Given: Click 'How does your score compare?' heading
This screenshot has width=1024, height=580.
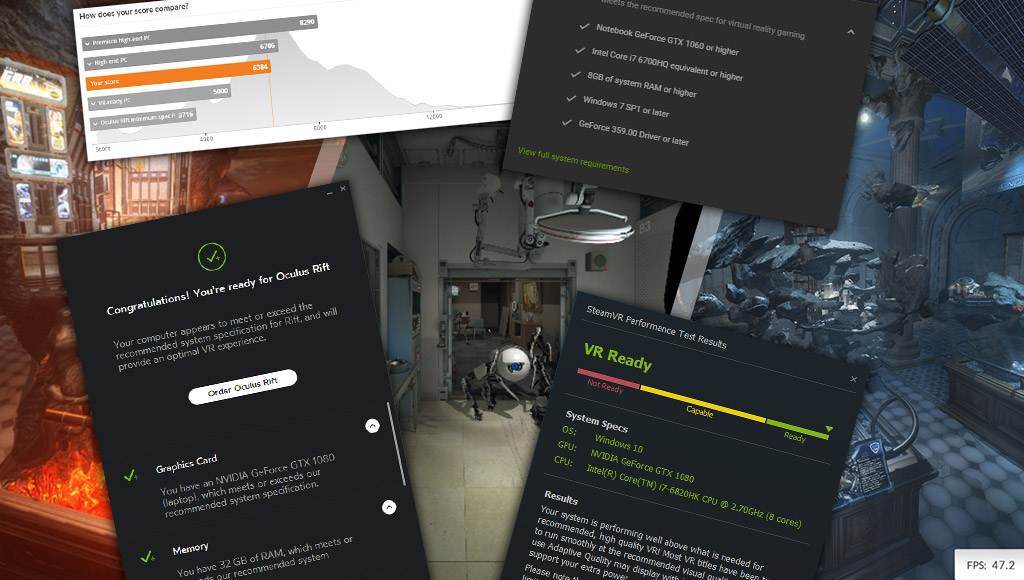Looking at the screenshot, I should click(x=134, y=11).
